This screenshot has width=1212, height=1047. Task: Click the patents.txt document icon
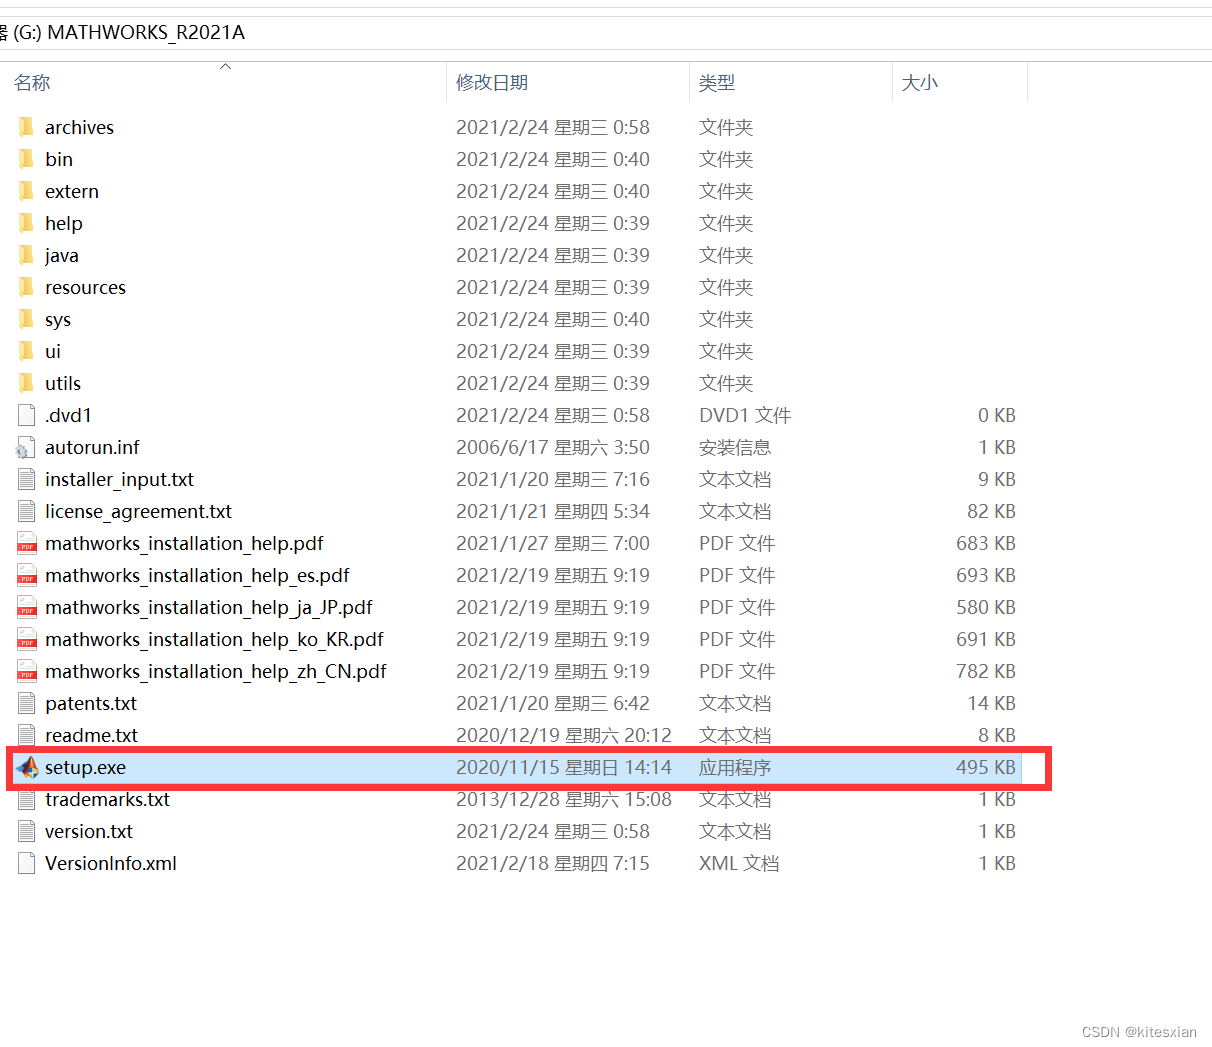coord(27,703)
